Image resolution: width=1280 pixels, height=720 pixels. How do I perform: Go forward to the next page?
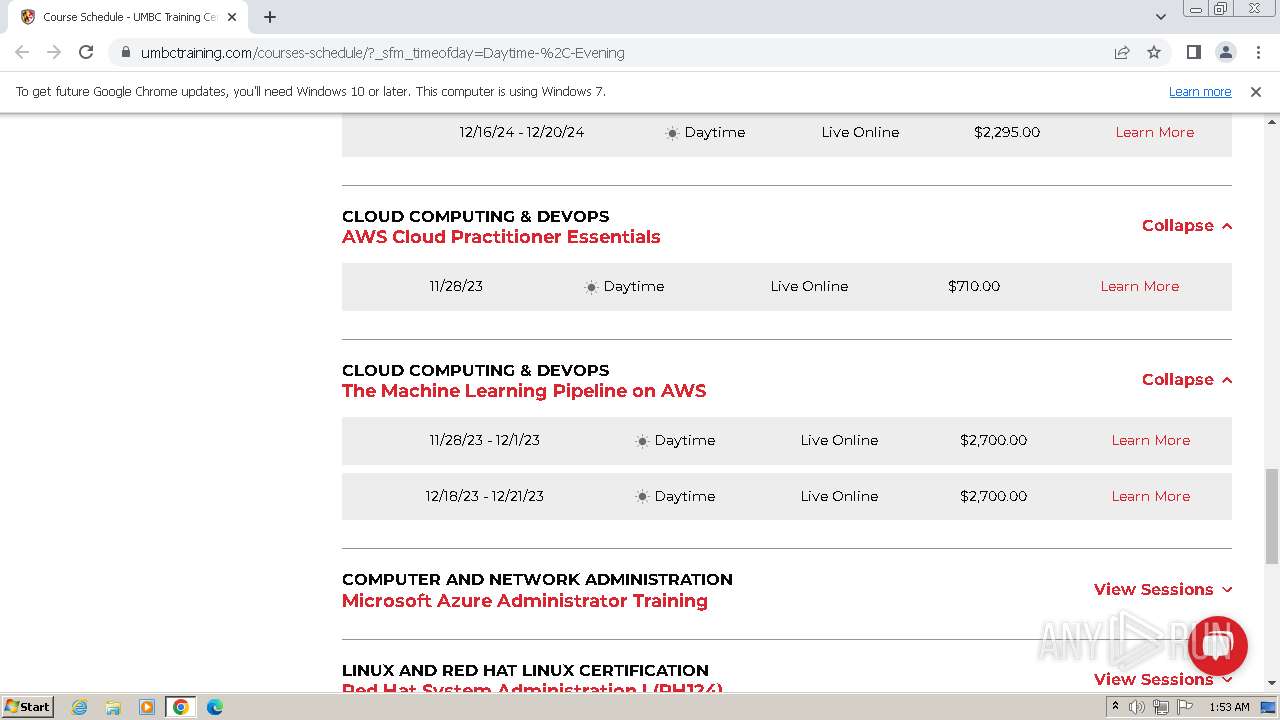click(54, 53)
